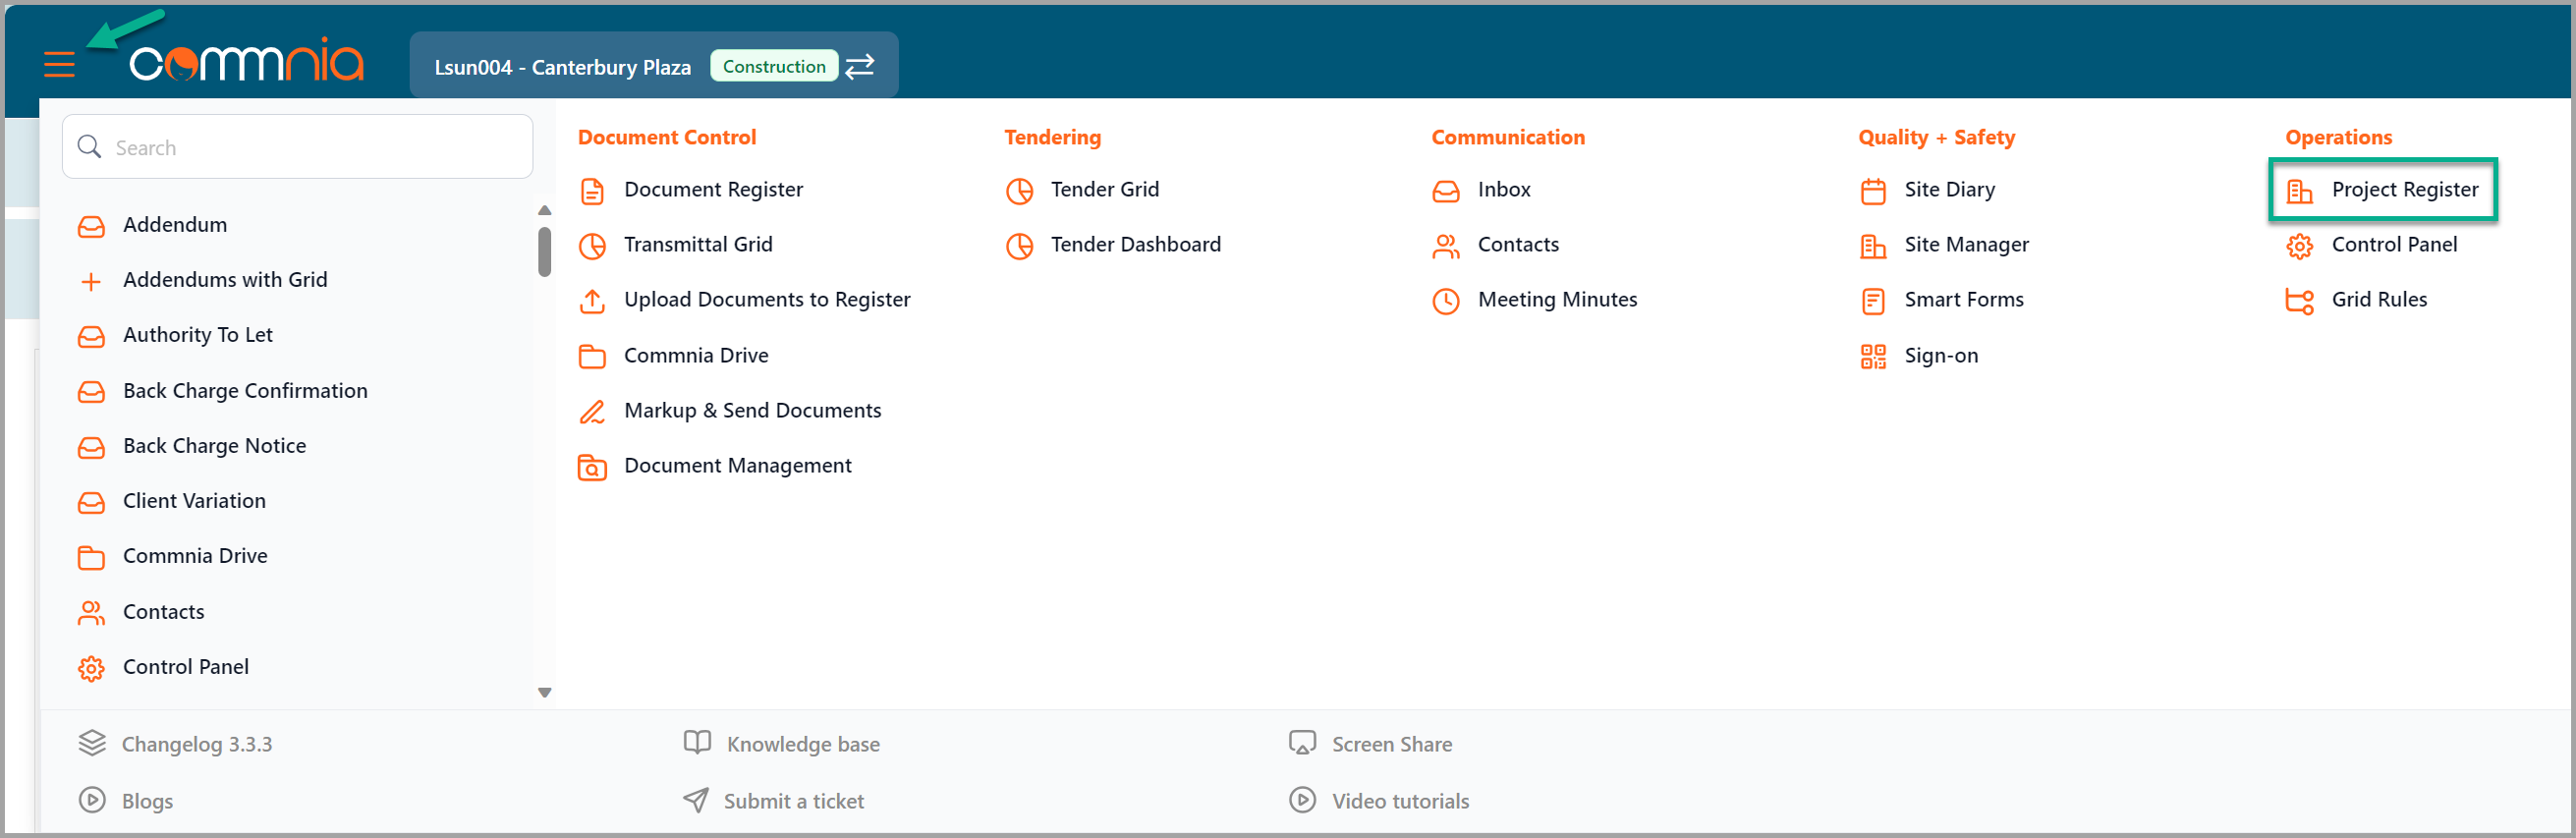Start Screen Share

pyautogui.click(x=1391, y=744)
